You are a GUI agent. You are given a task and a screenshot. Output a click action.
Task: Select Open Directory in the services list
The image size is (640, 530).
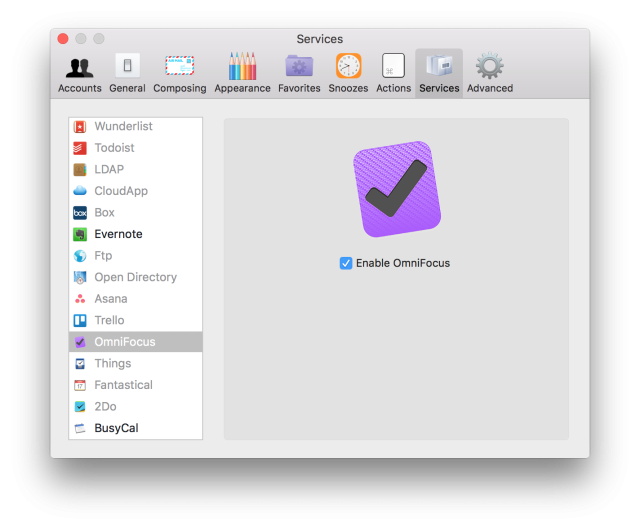click(136, 277)
